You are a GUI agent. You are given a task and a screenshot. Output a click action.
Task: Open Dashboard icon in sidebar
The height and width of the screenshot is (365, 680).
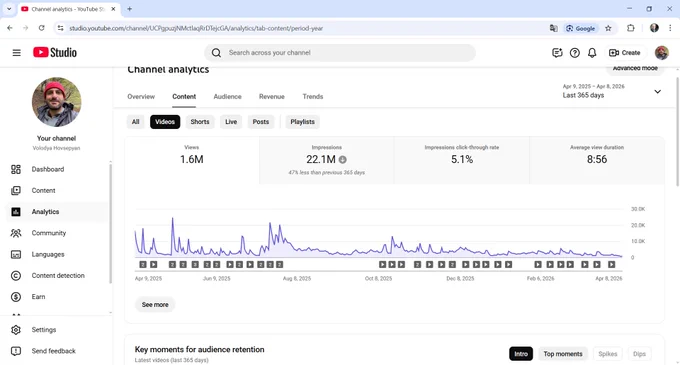coord(16,169)
